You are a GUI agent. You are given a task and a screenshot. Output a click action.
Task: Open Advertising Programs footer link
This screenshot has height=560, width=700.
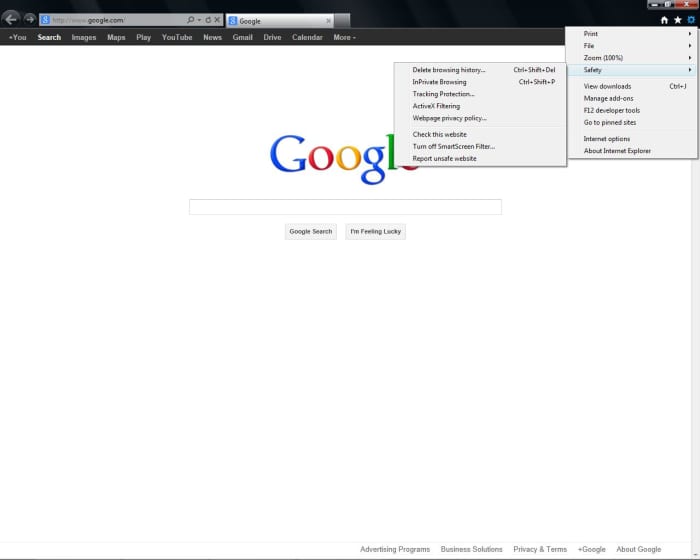[x=395, y=549]
